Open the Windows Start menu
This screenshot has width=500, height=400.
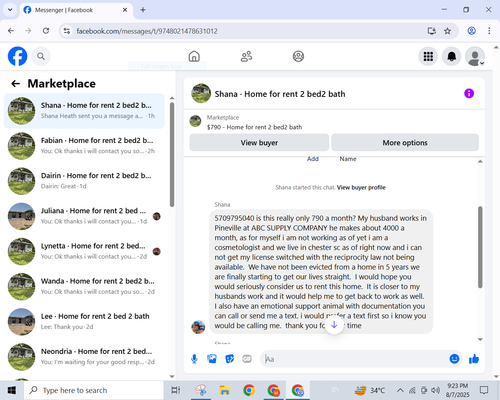pyautogui.click(x=12, y=390)
